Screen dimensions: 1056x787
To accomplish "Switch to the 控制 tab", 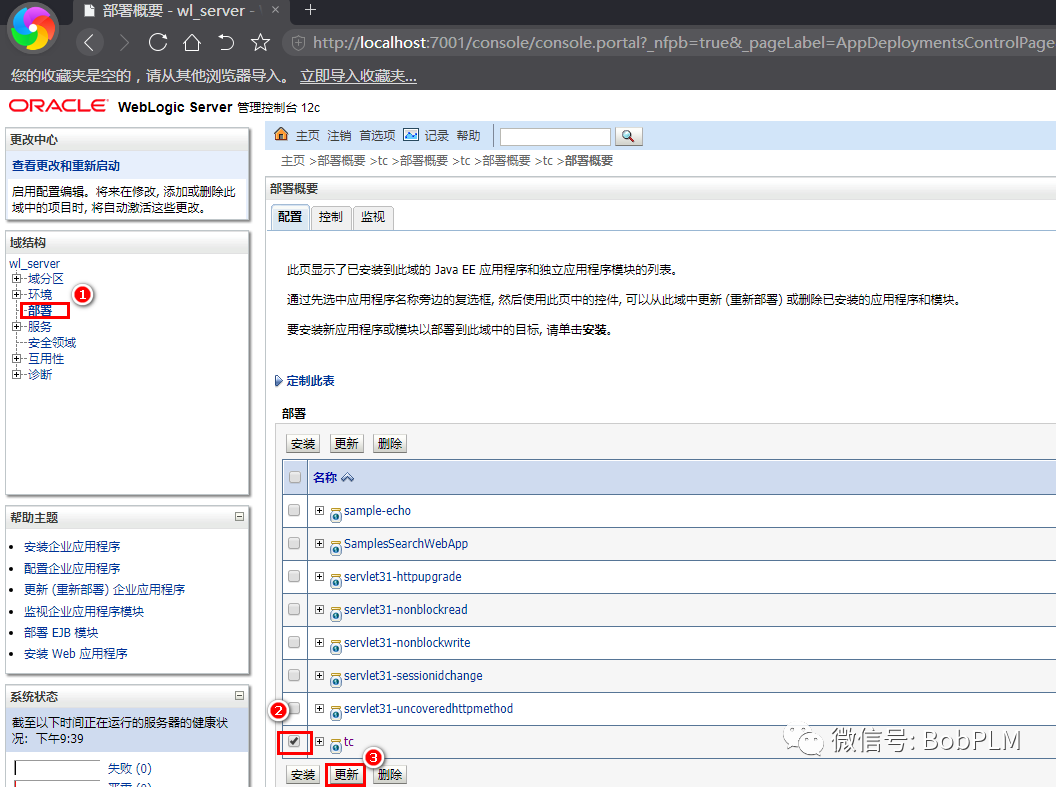I will (x=331, y=217).
